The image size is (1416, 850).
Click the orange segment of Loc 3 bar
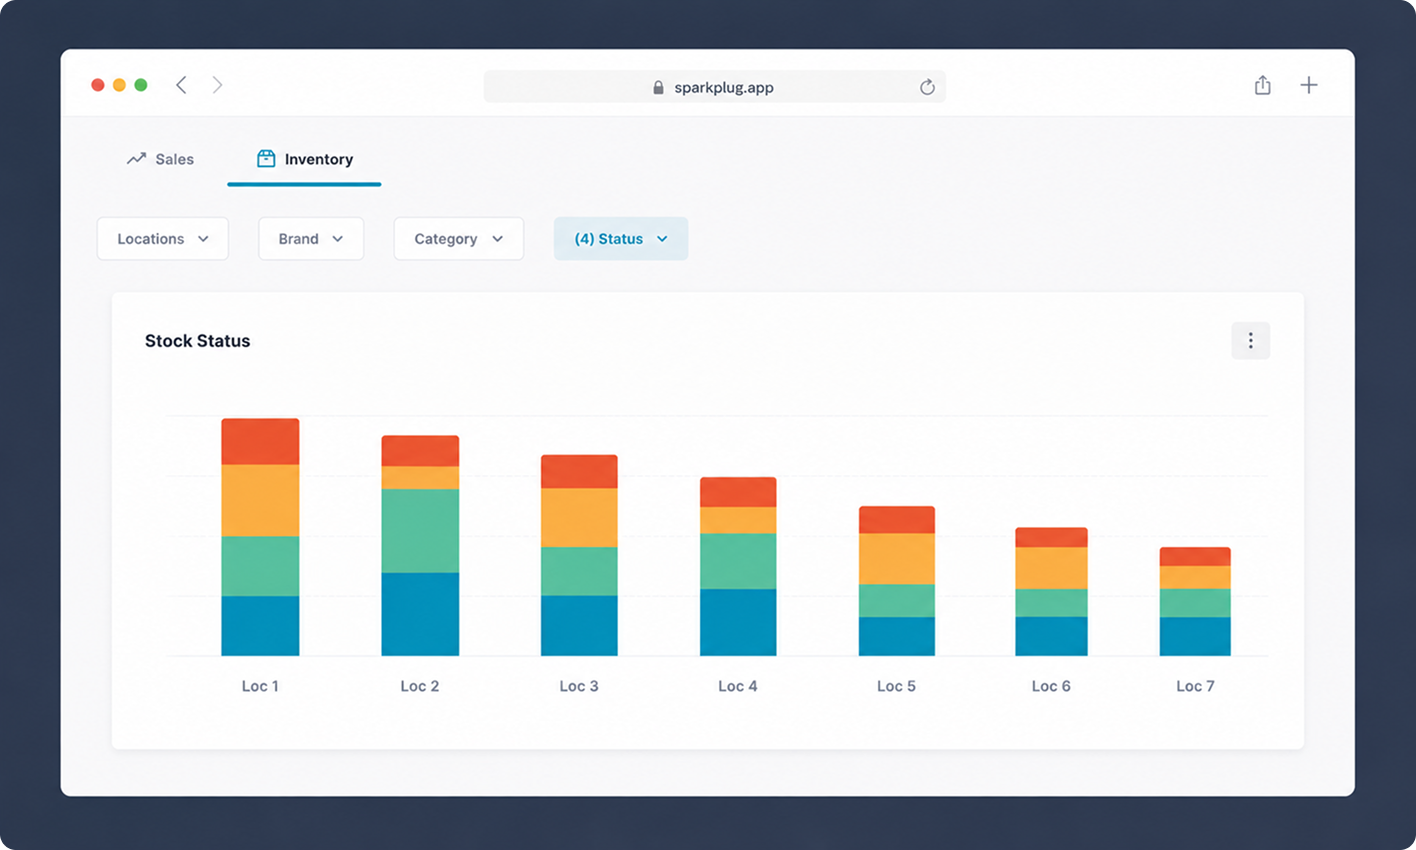[579, 518]
